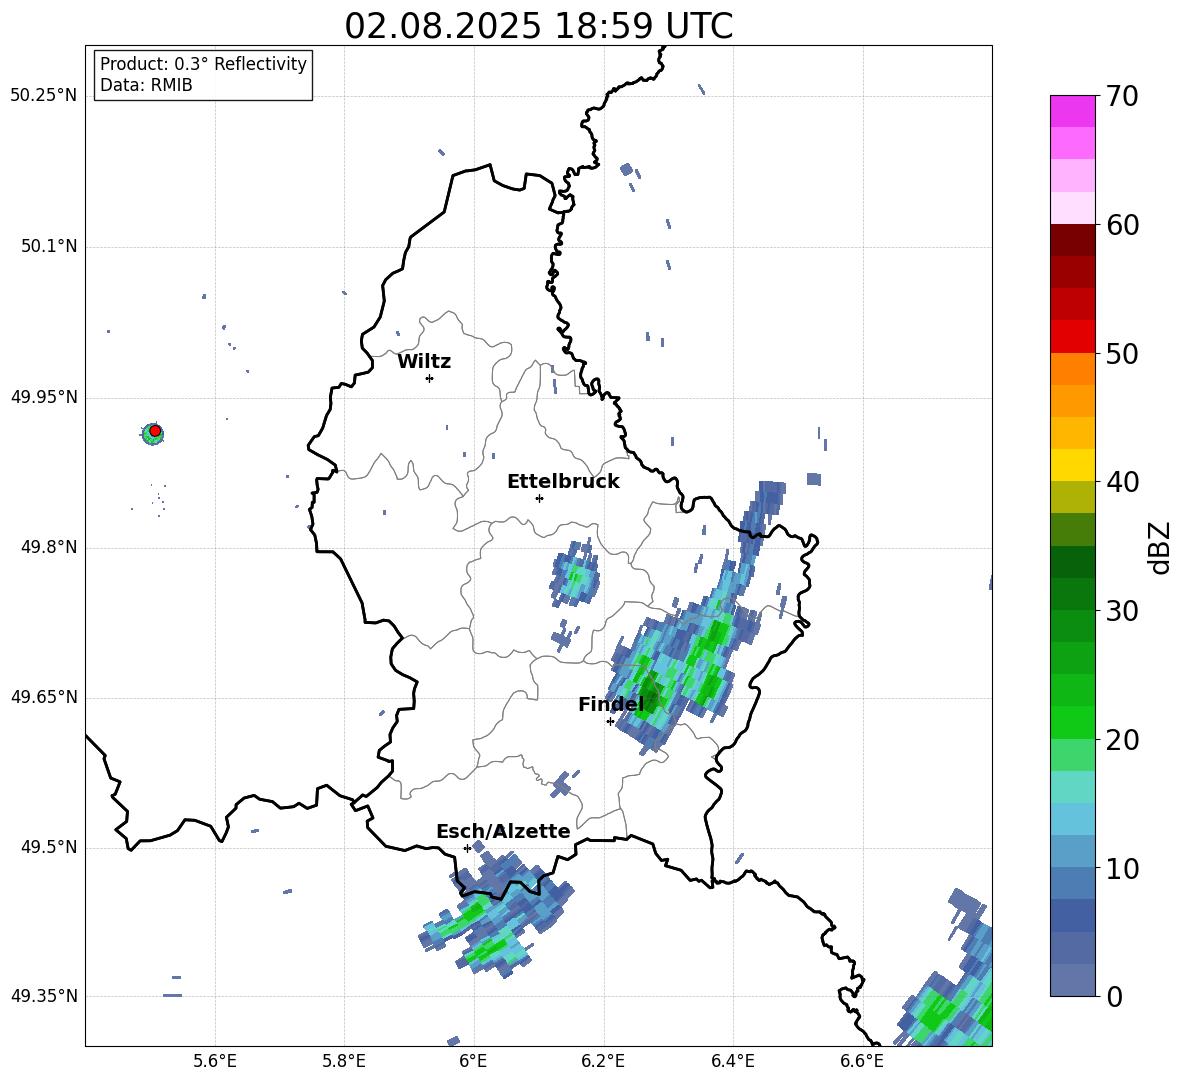Screen dimensions: 1184x1081
Task: Select the Esch/Alzette city label
Action: coord(503,831)
